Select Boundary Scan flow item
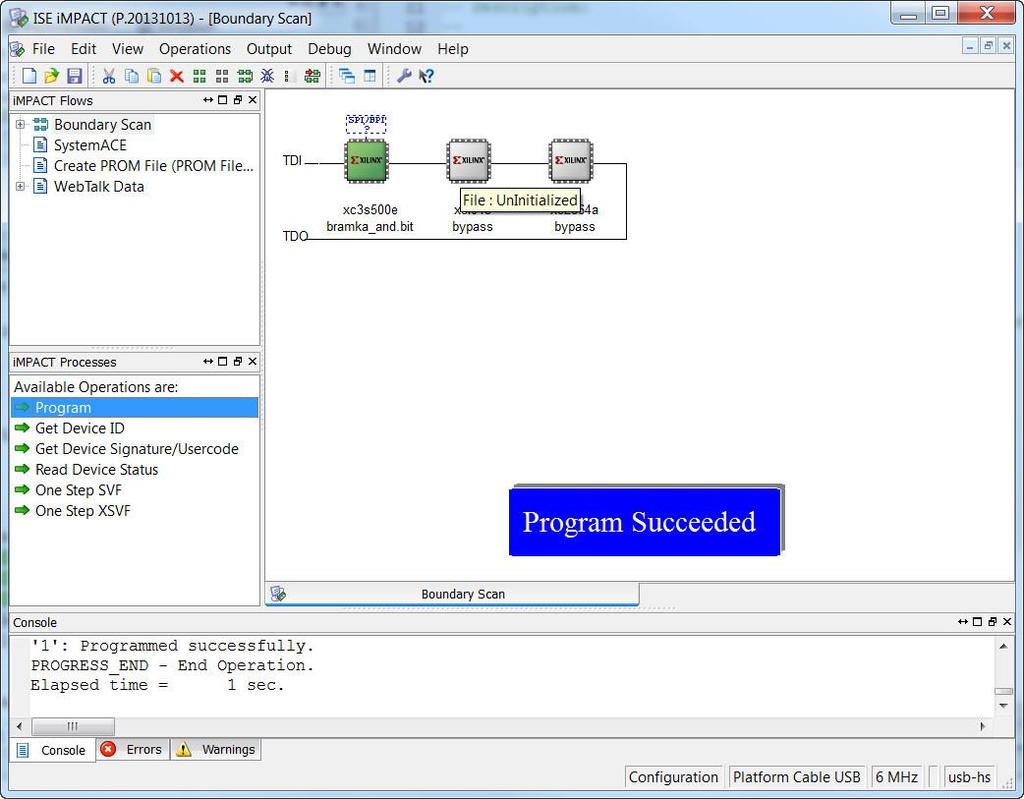The width and height of the screenshot is (1024, 799). (x=103, y=124)
